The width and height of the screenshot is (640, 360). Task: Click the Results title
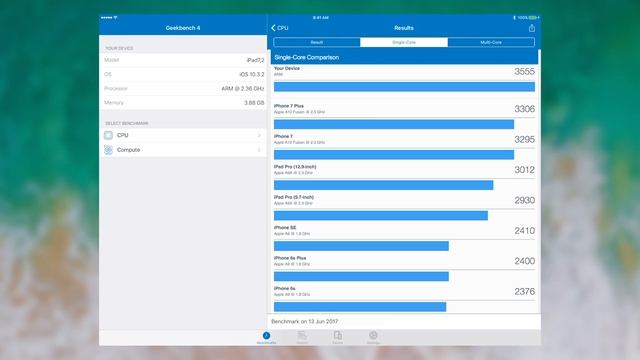coord(404,28)
